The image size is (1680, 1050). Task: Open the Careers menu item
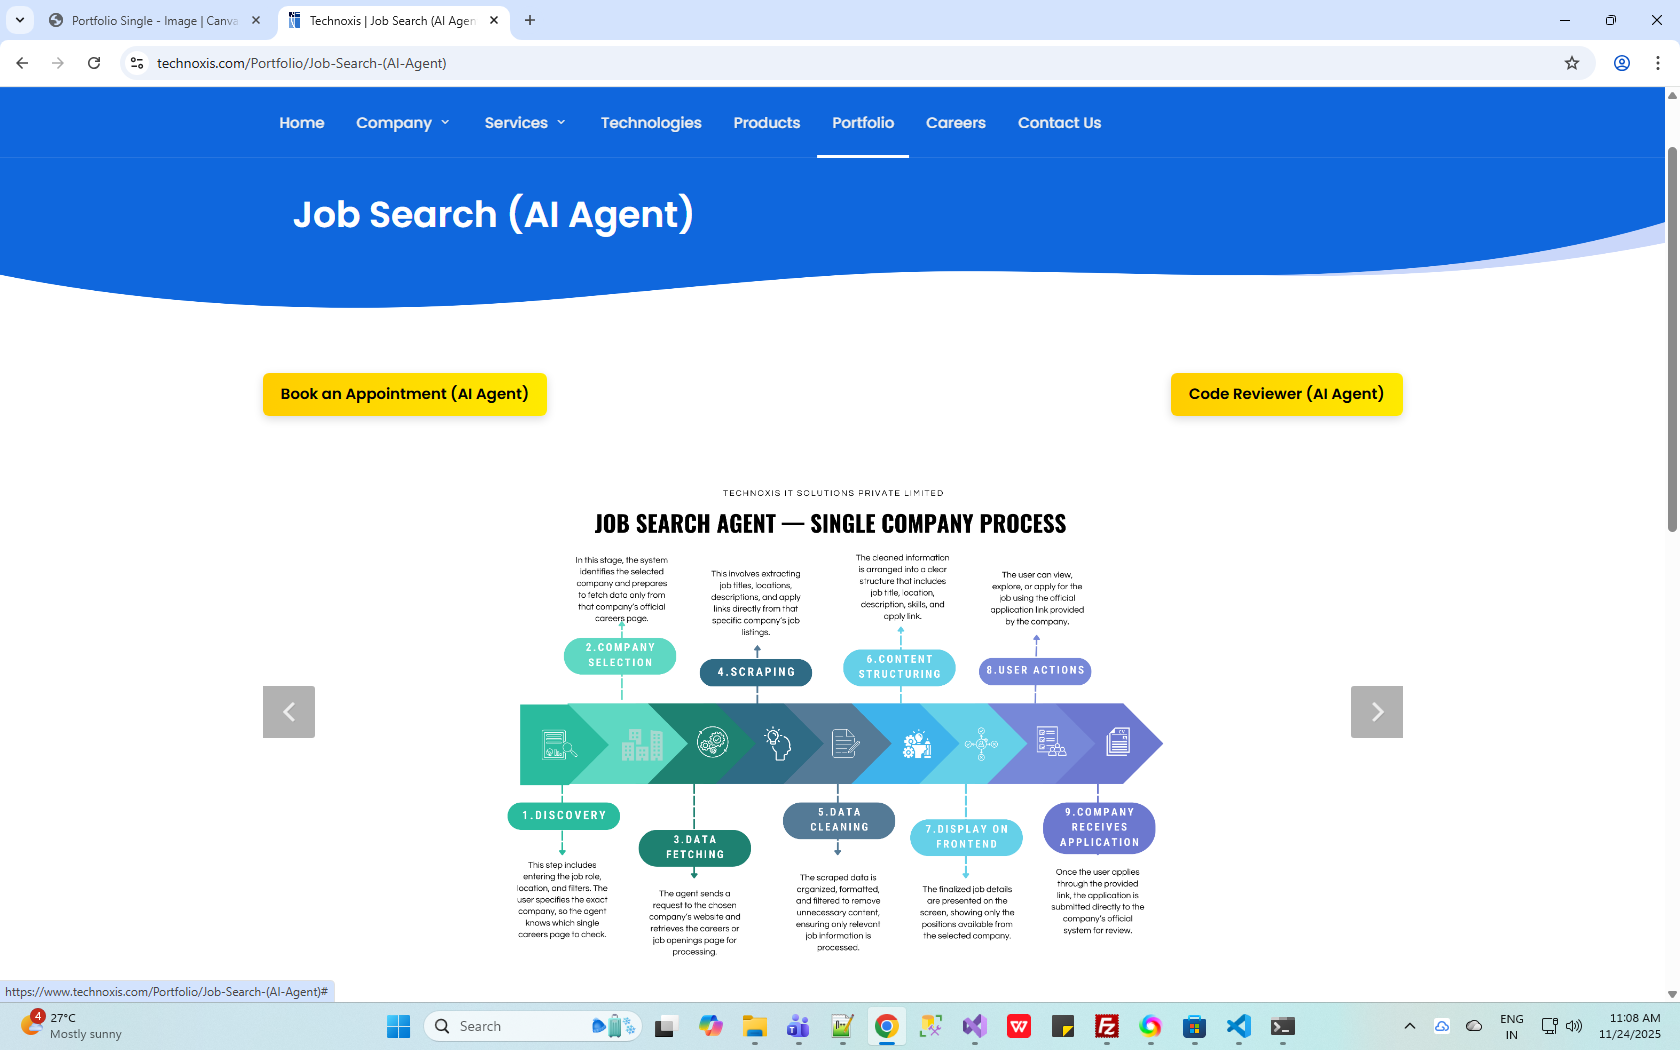click(955, 123)
